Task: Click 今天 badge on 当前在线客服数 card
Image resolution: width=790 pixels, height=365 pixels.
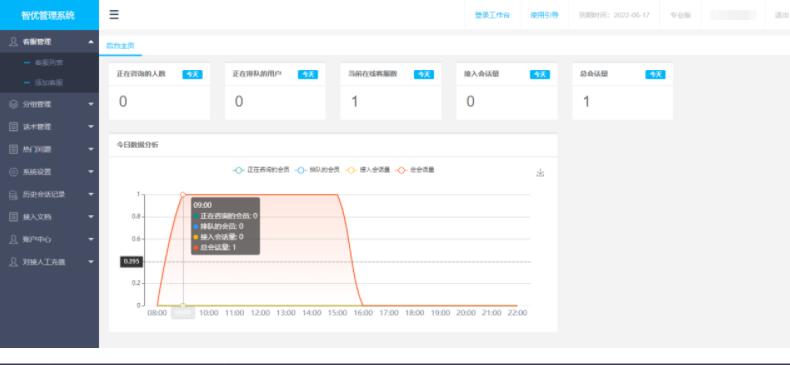Action: (424, 75)
